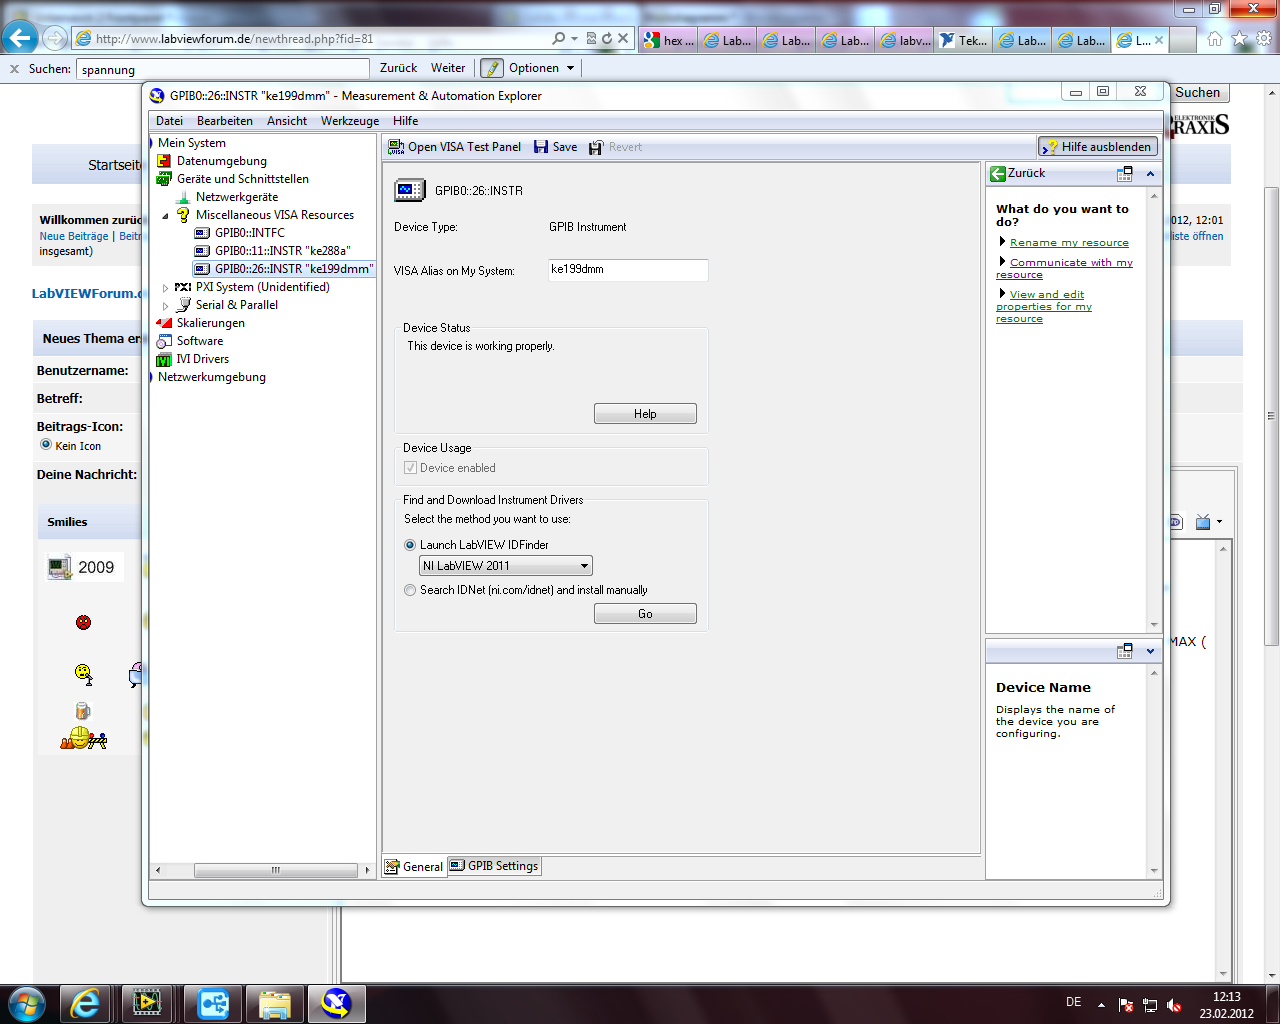
Task: Collapse the Device Name pane with its chevron
Action: 1150,651
